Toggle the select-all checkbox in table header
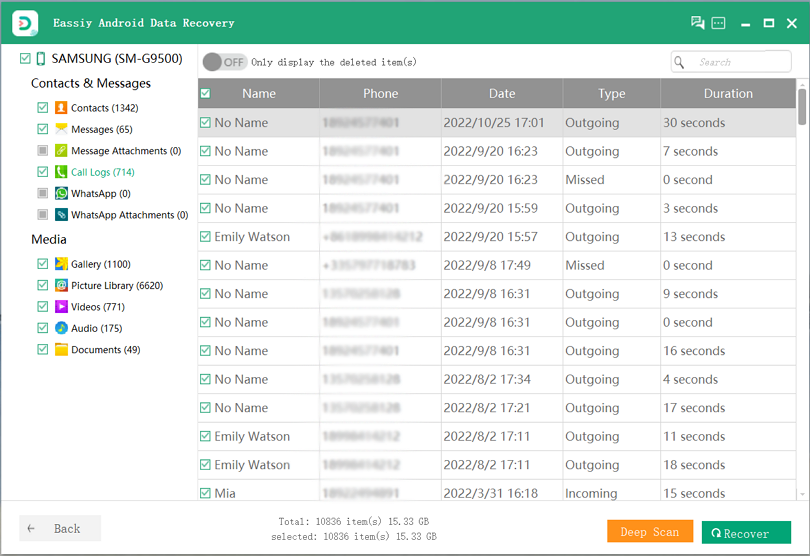The width and height of the screenshot is (810, 556). 205,94
